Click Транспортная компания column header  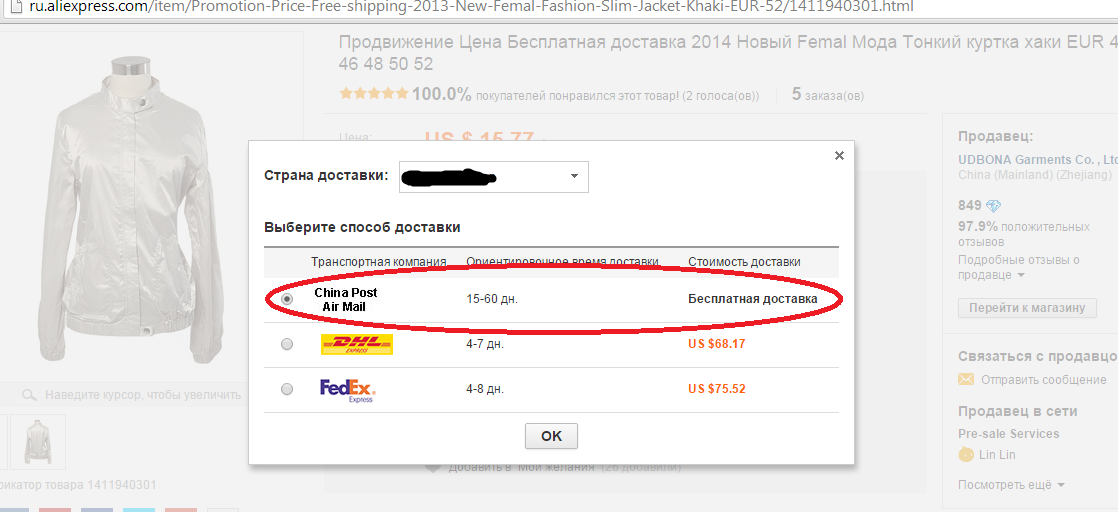click(x=379, y=262)
